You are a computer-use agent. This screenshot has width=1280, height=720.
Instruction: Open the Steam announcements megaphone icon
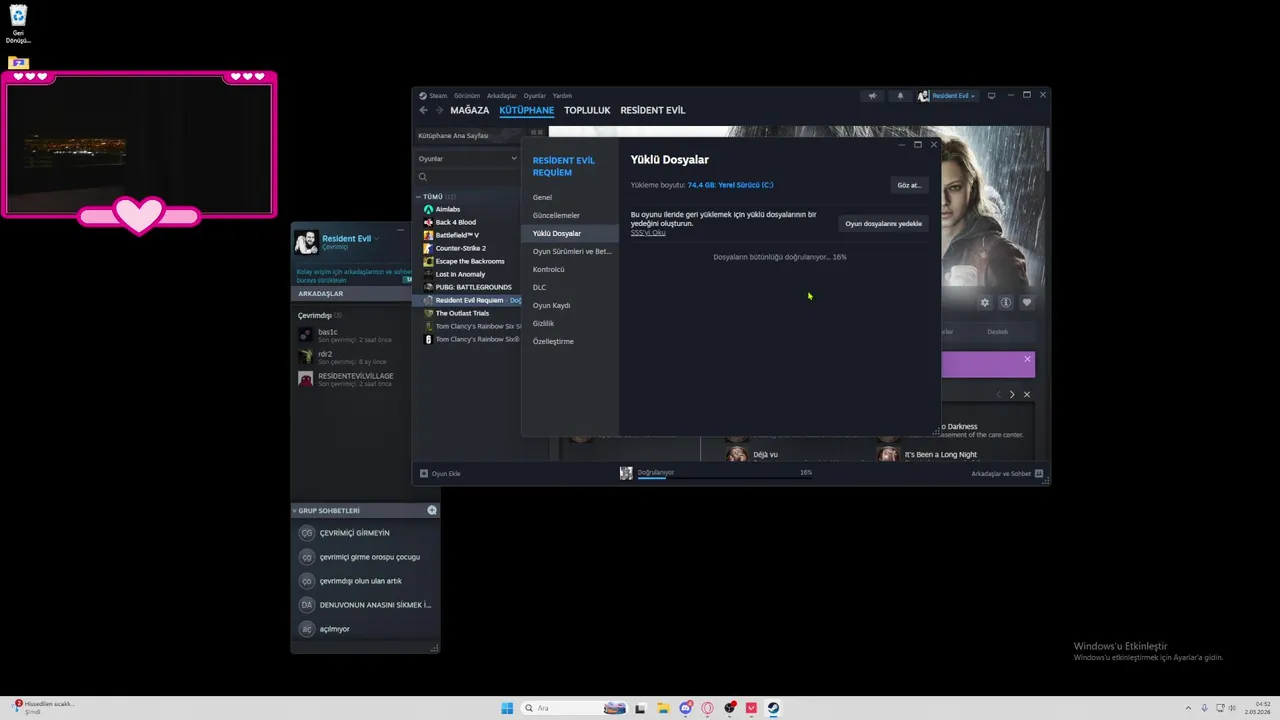click(x=872, y=96)
